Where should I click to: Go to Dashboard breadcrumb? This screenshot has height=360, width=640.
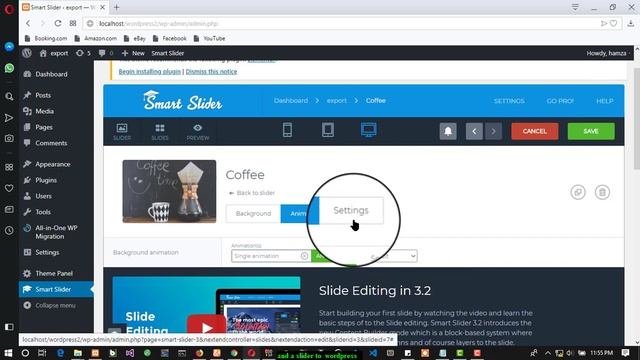291,100
